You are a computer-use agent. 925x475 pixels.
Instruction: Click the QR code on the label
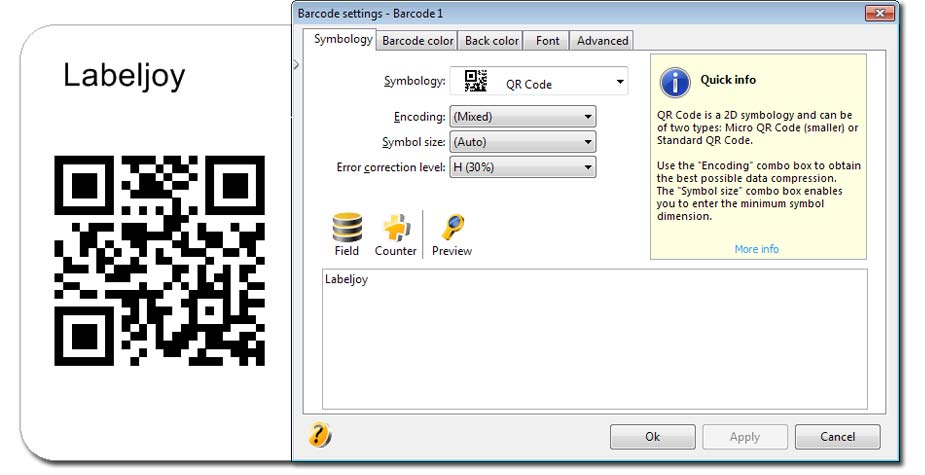160,261
